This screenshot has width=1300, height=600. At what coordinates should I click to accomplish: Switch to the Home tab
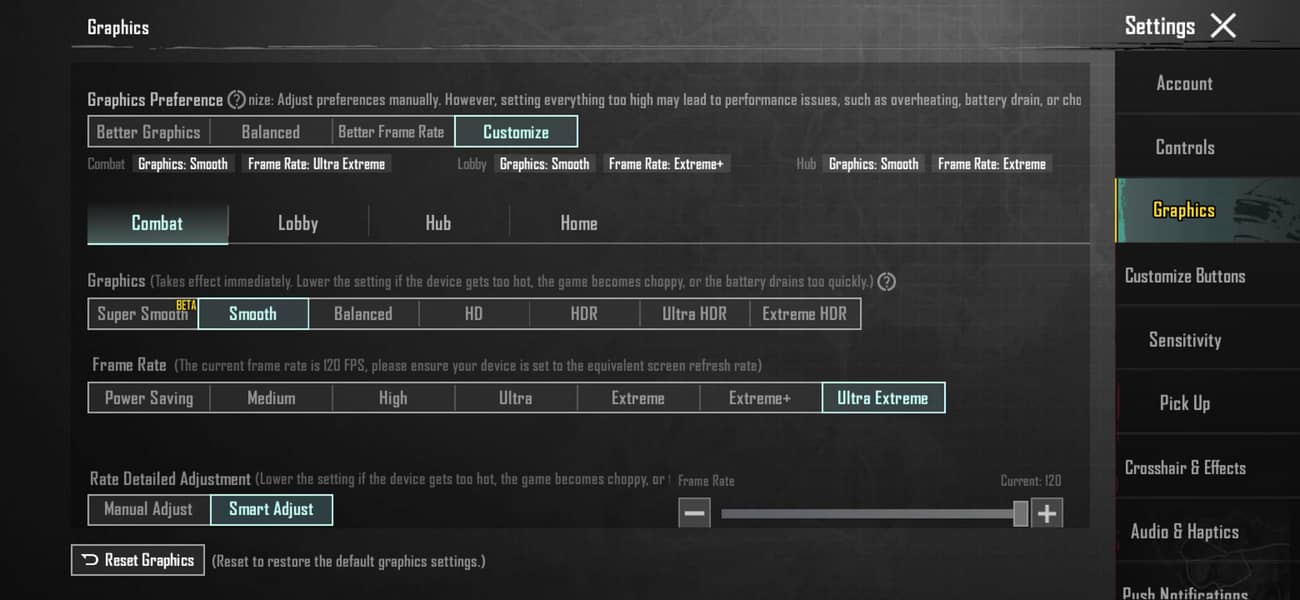coord(579,224)
